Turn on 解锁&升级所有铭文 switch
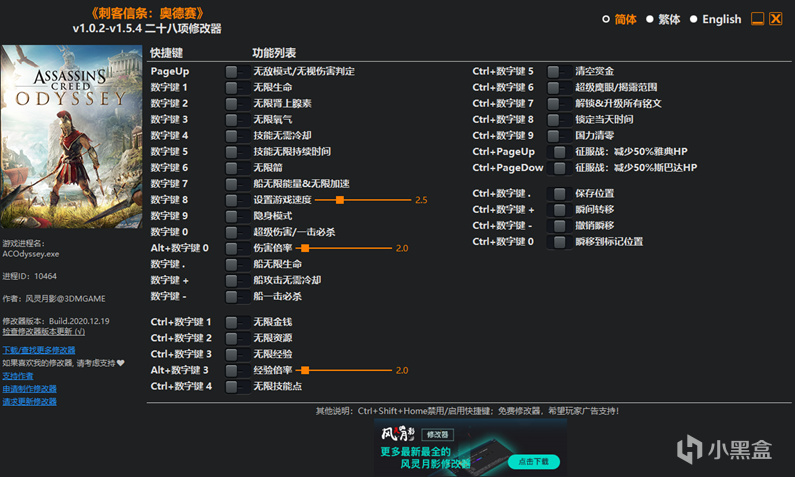Viewport: 795px width, 477px height. [559, 104]
